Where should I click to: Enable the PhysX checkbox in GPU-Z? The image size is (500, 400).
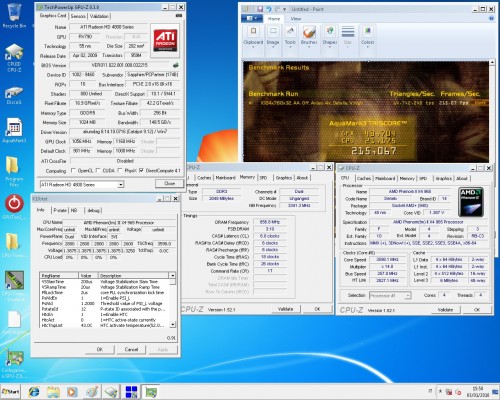pyautogui.click(x=120, y=171)
